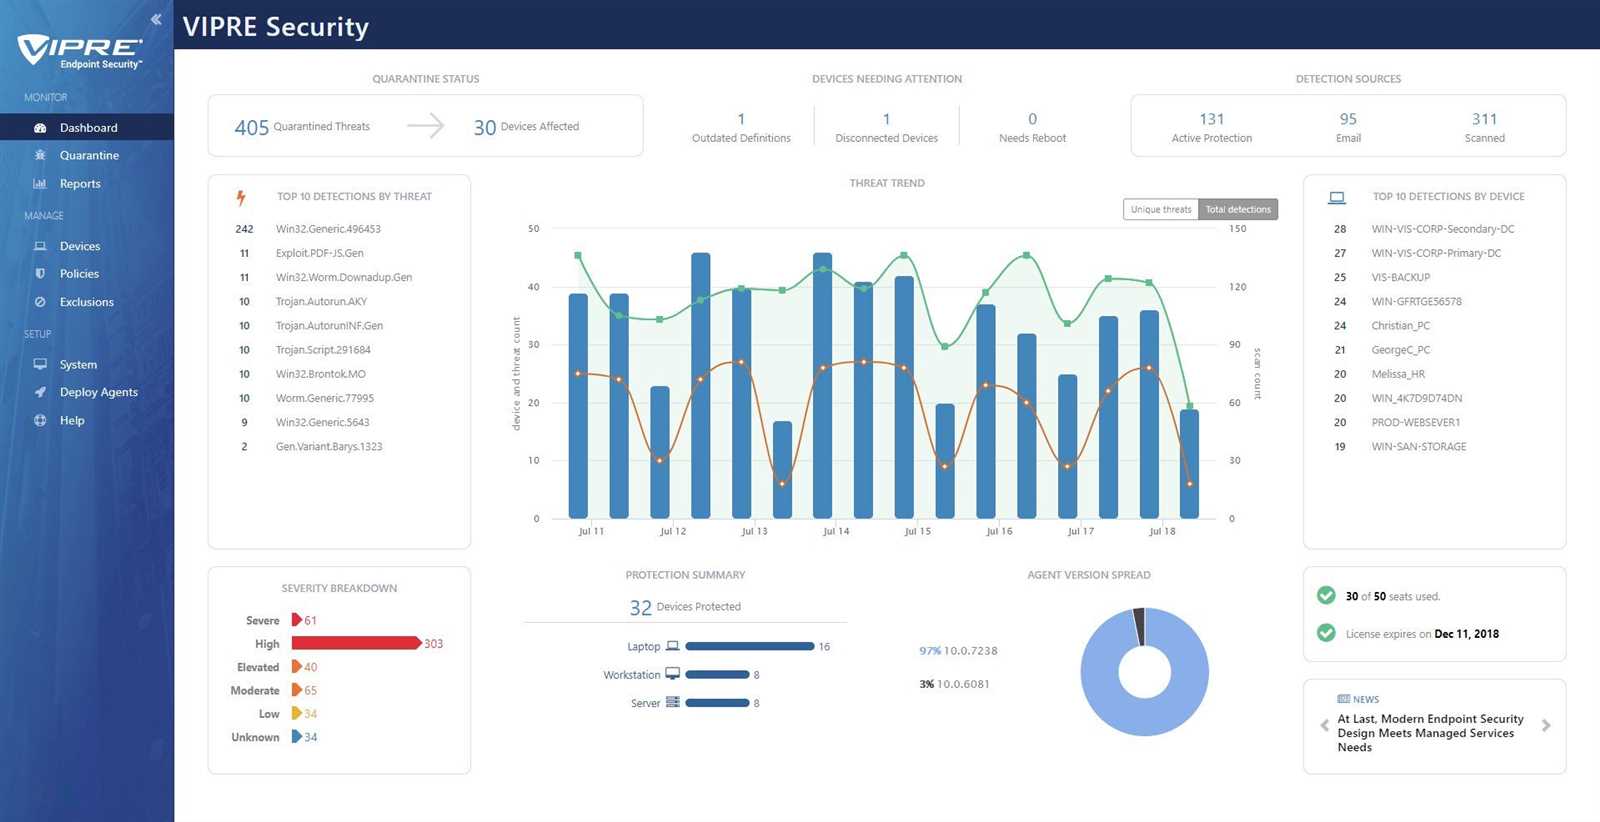Open 32 Devices Protected link
1600x822 pixels.
[685, 607]
